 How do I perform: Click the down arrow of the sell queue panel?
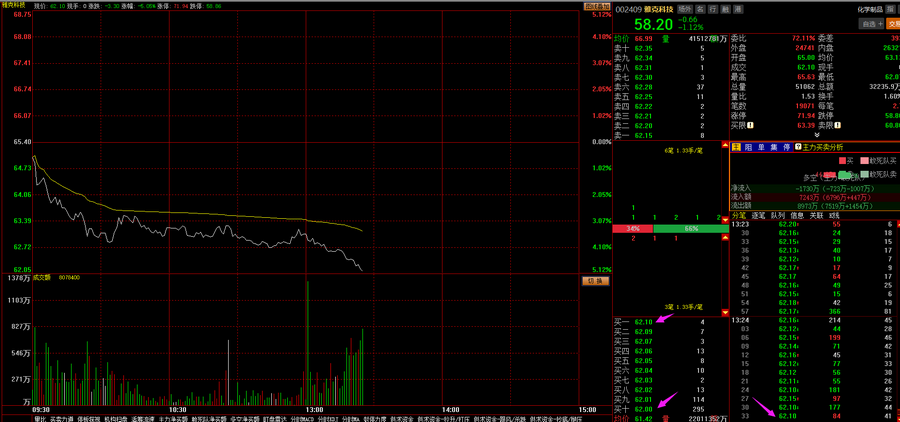point(725,220)
